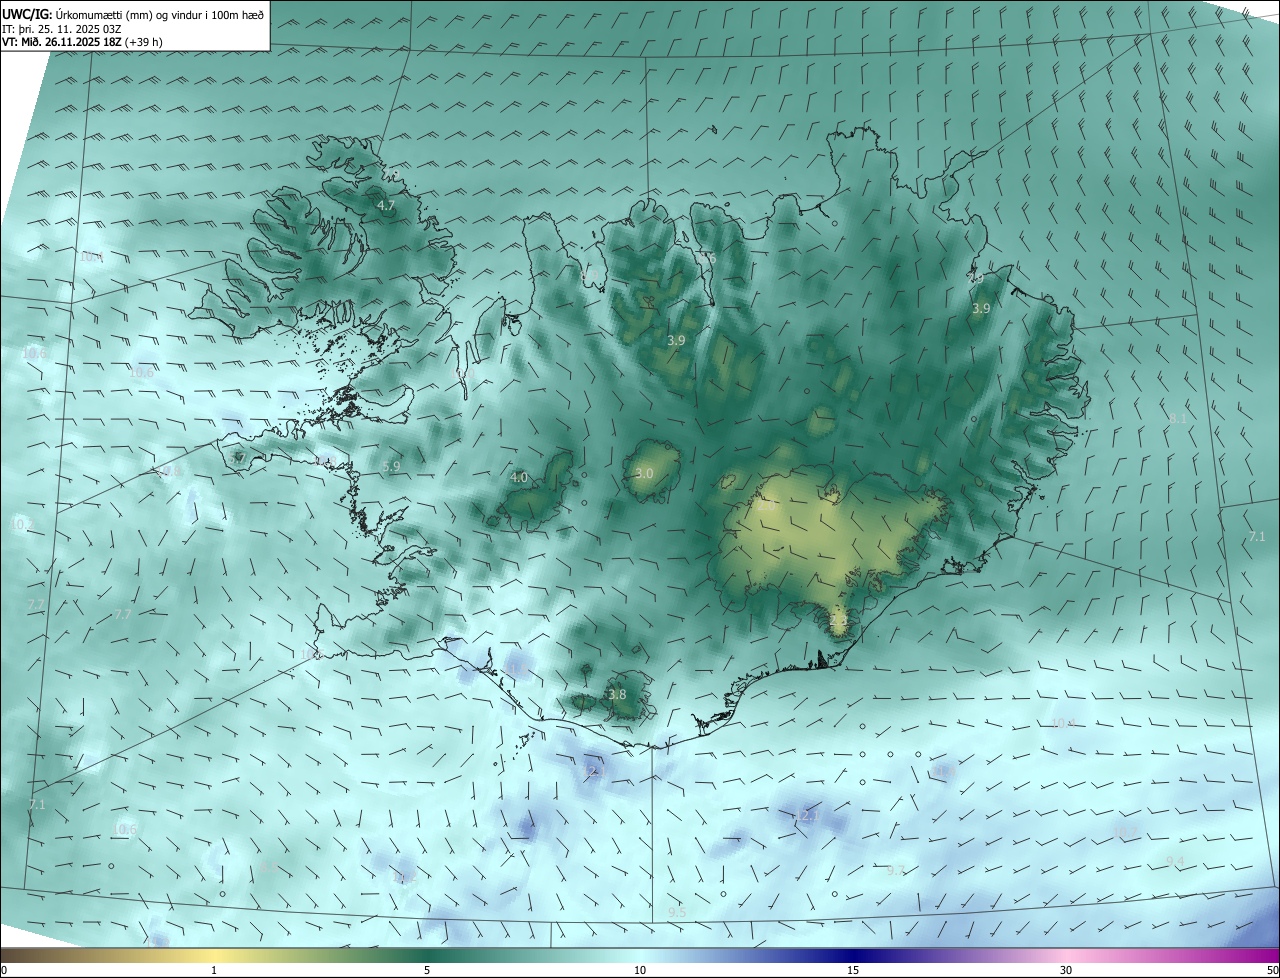Click the '50' tick on the color scale
The height and width of the screenshot is (978, 1280).
(x=1272, y=970)
